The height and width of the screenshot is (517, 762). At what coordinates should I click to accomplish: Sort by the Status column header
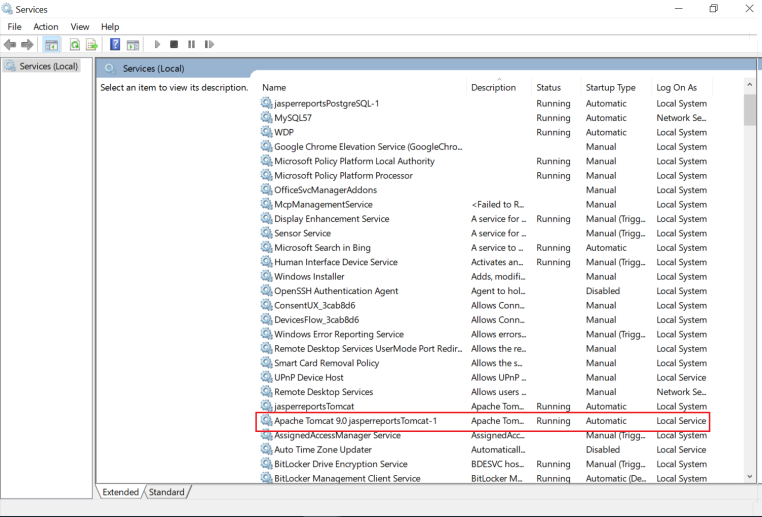tap(556, 87)
